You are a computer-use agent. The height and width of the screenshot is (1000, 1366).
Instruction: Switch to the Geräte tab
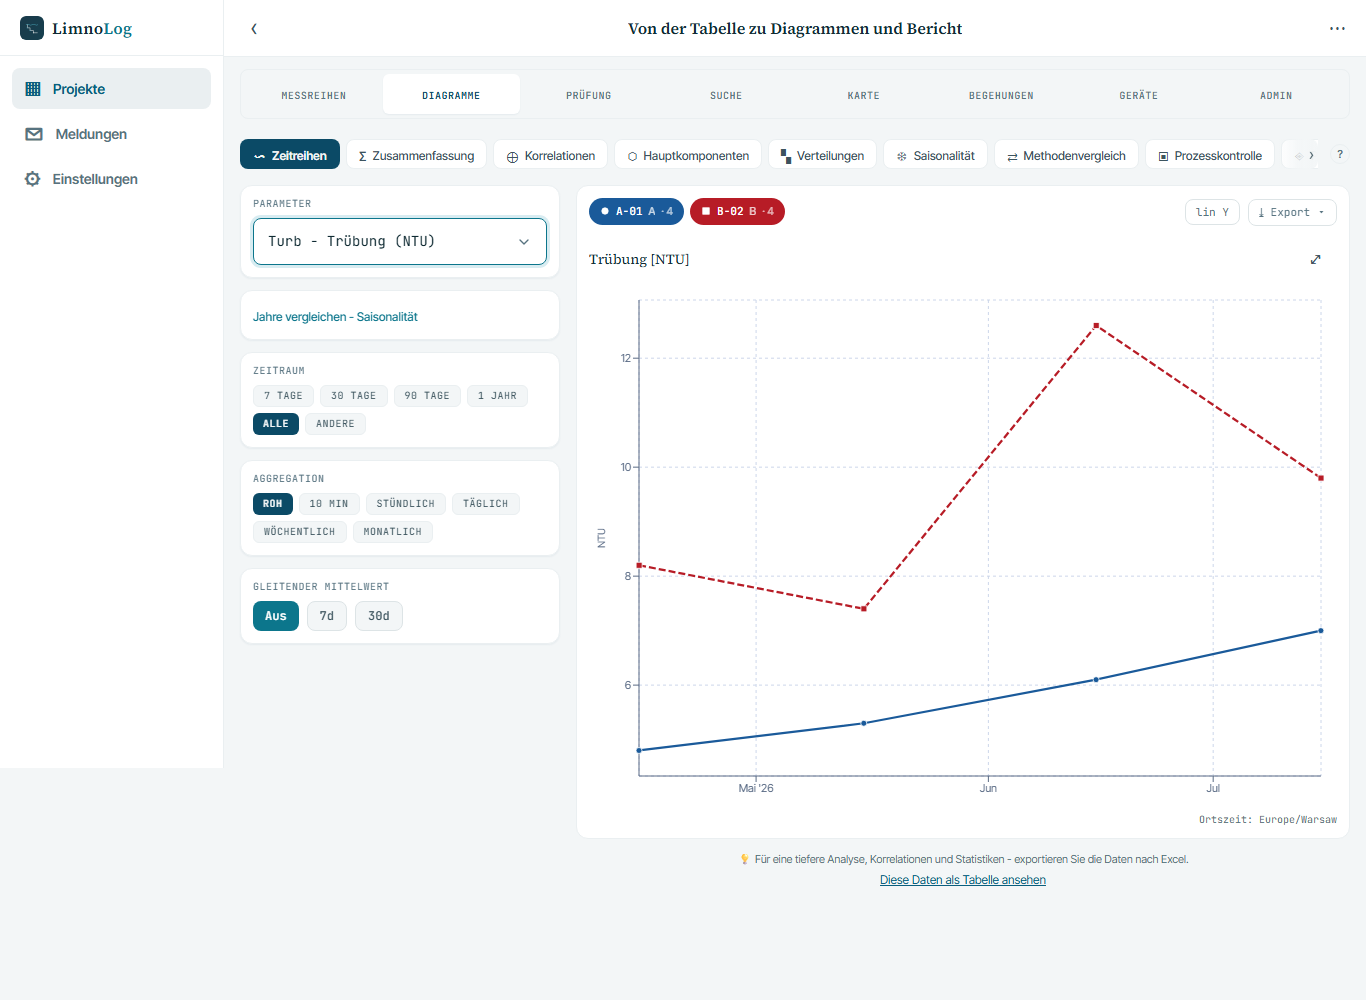[x=1139, y=95]
